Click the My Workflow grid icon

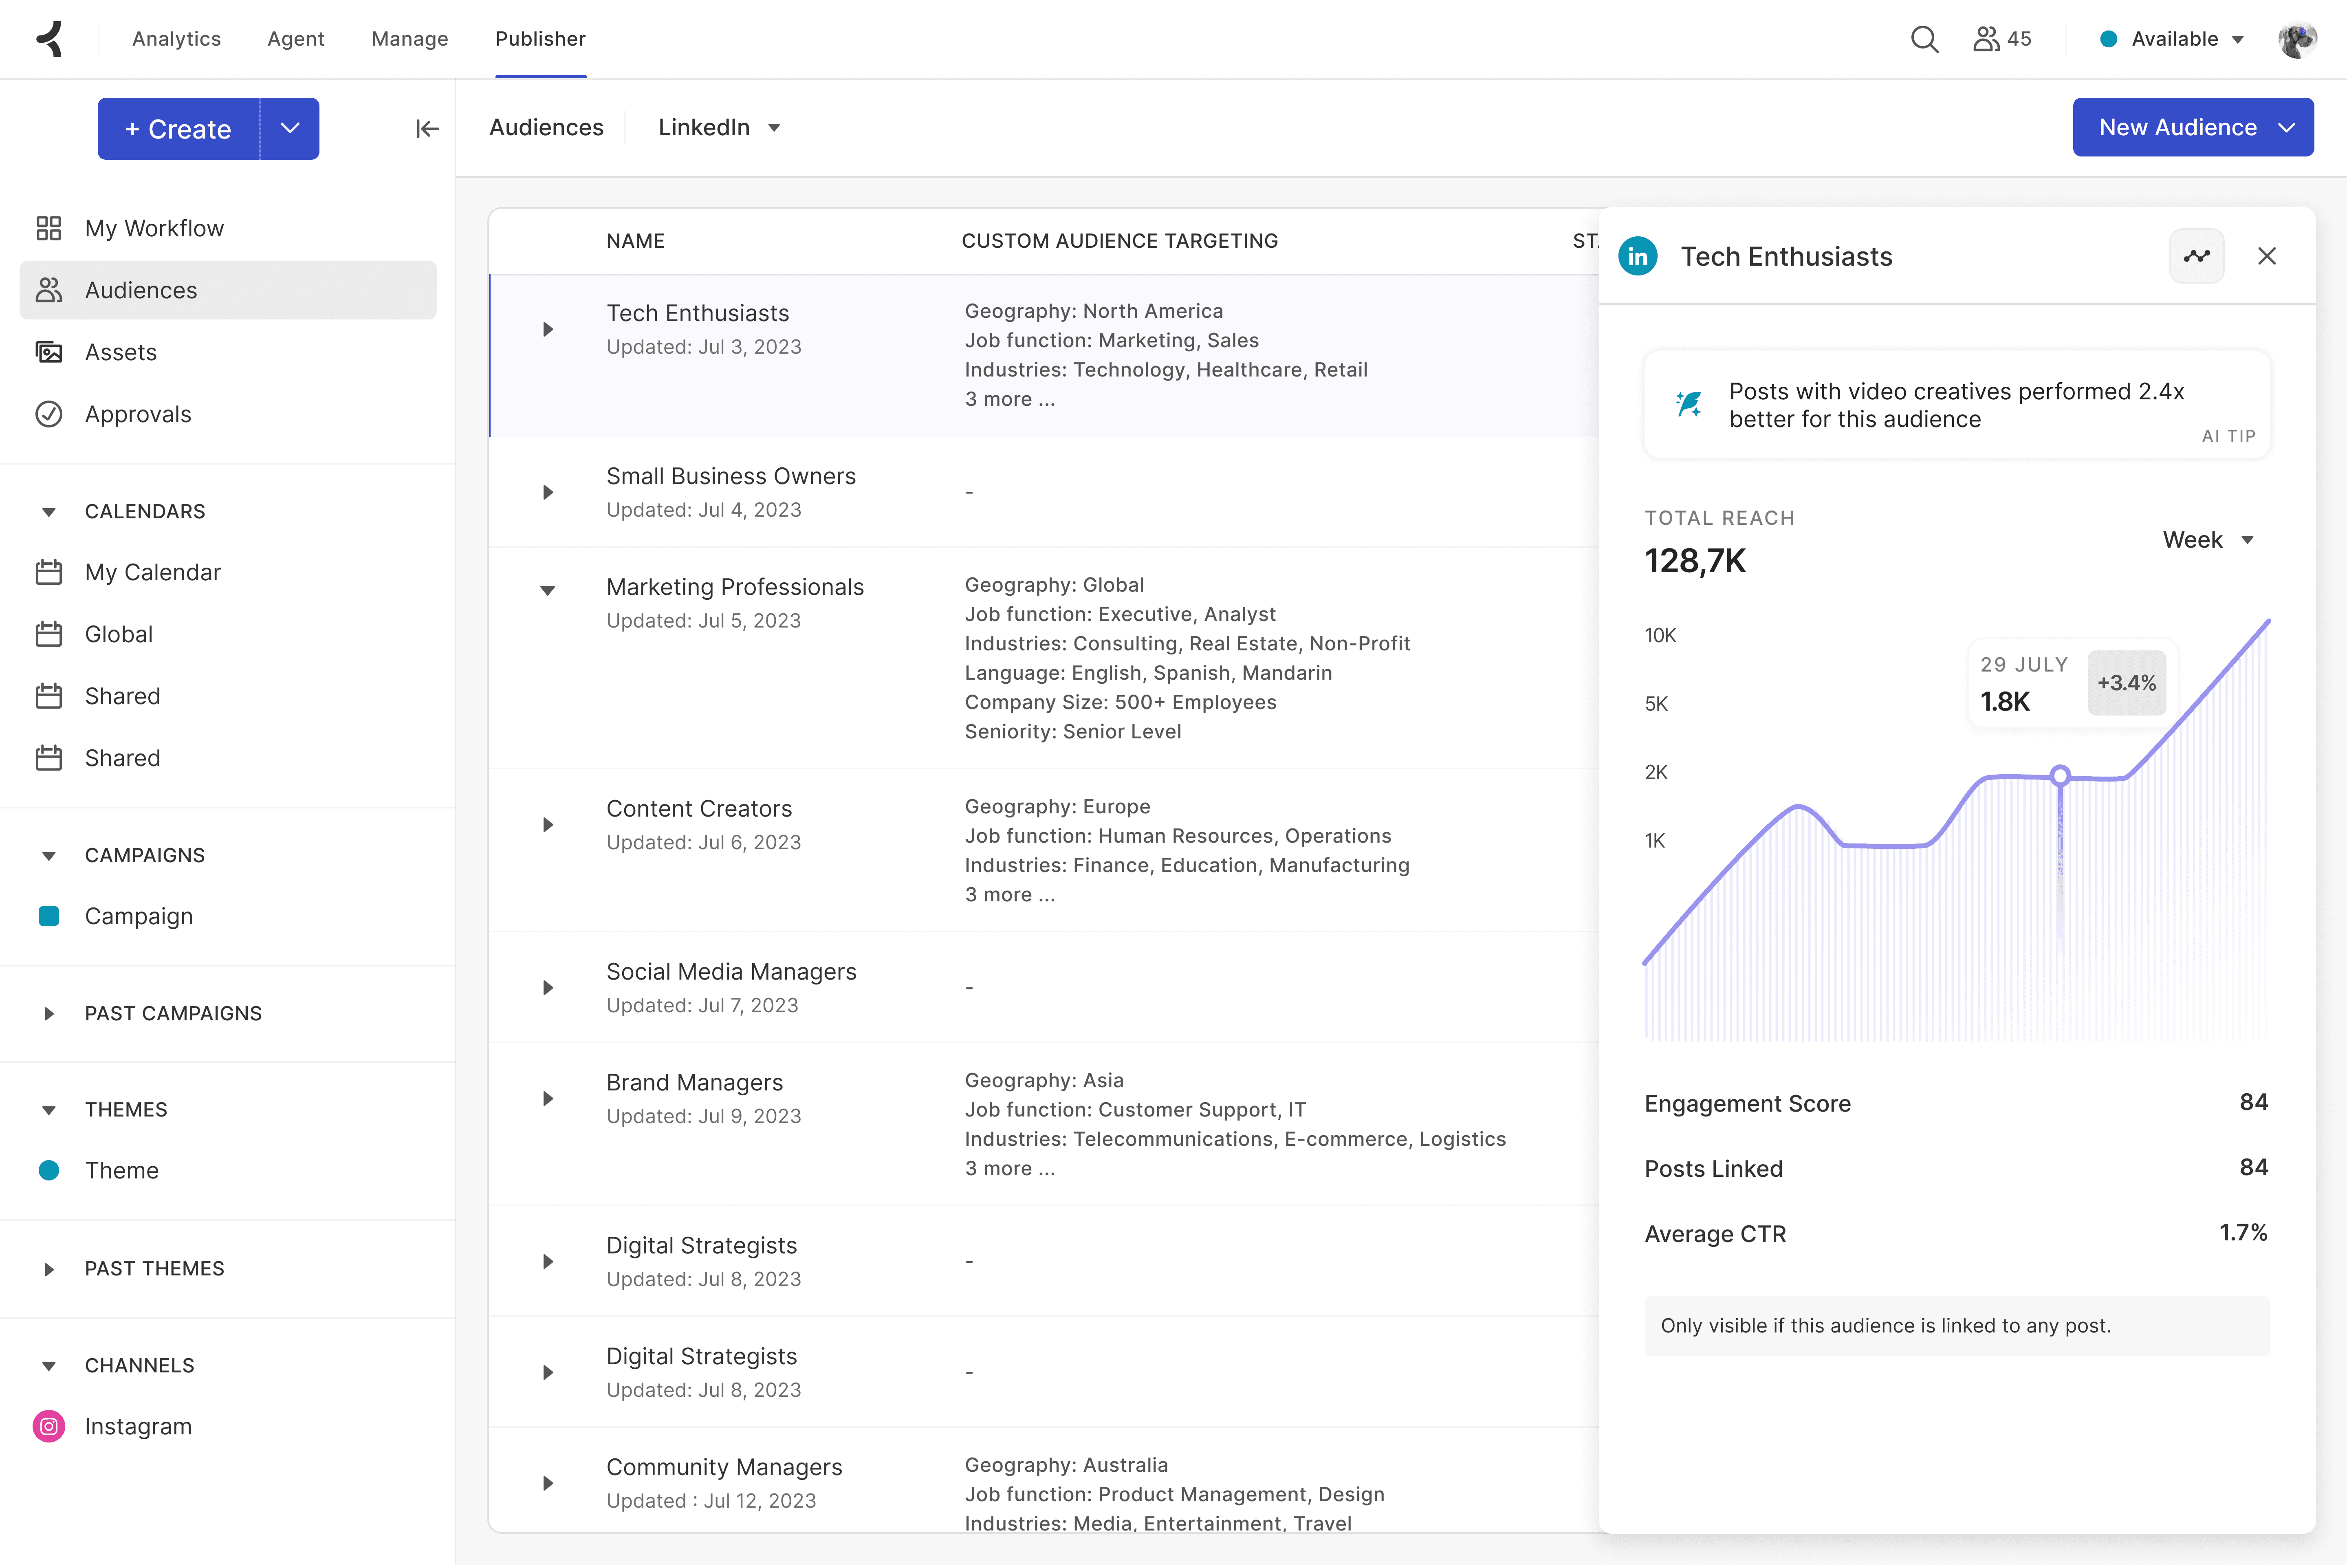49,228
